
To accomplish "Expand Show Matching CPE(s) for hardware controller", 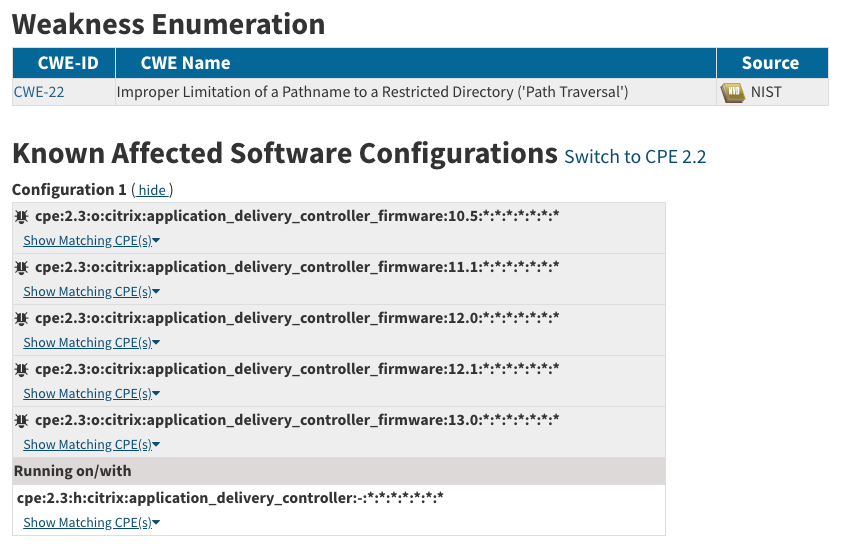I will pos(91,523).
